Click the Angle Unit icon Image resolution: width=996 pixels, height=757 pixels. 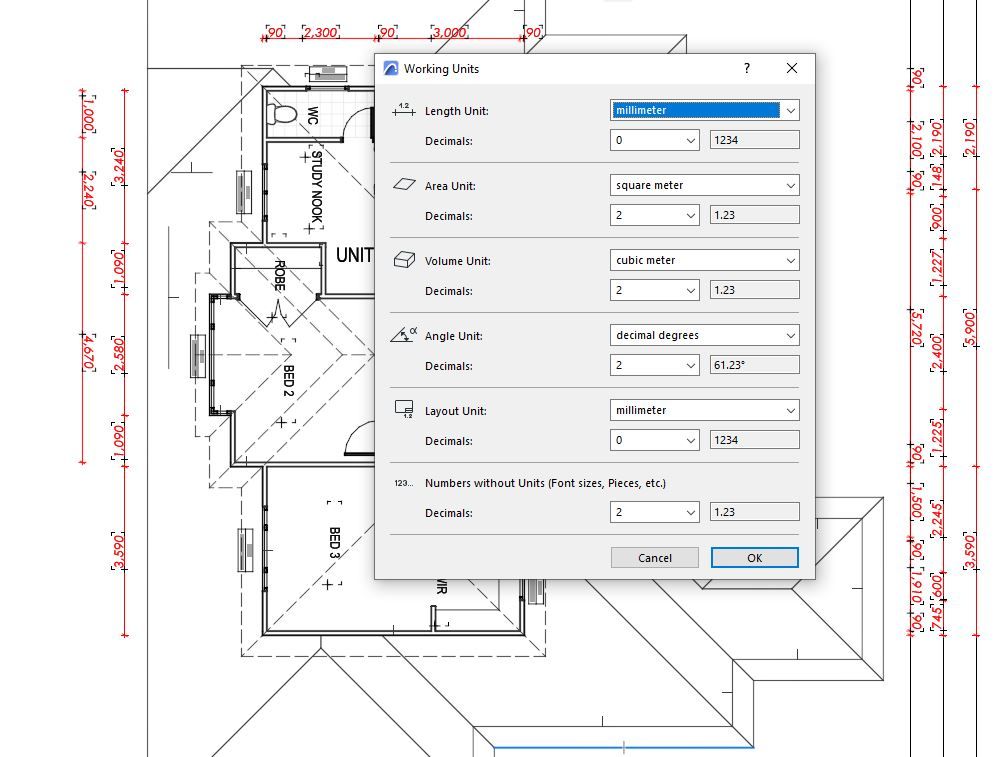404,334
